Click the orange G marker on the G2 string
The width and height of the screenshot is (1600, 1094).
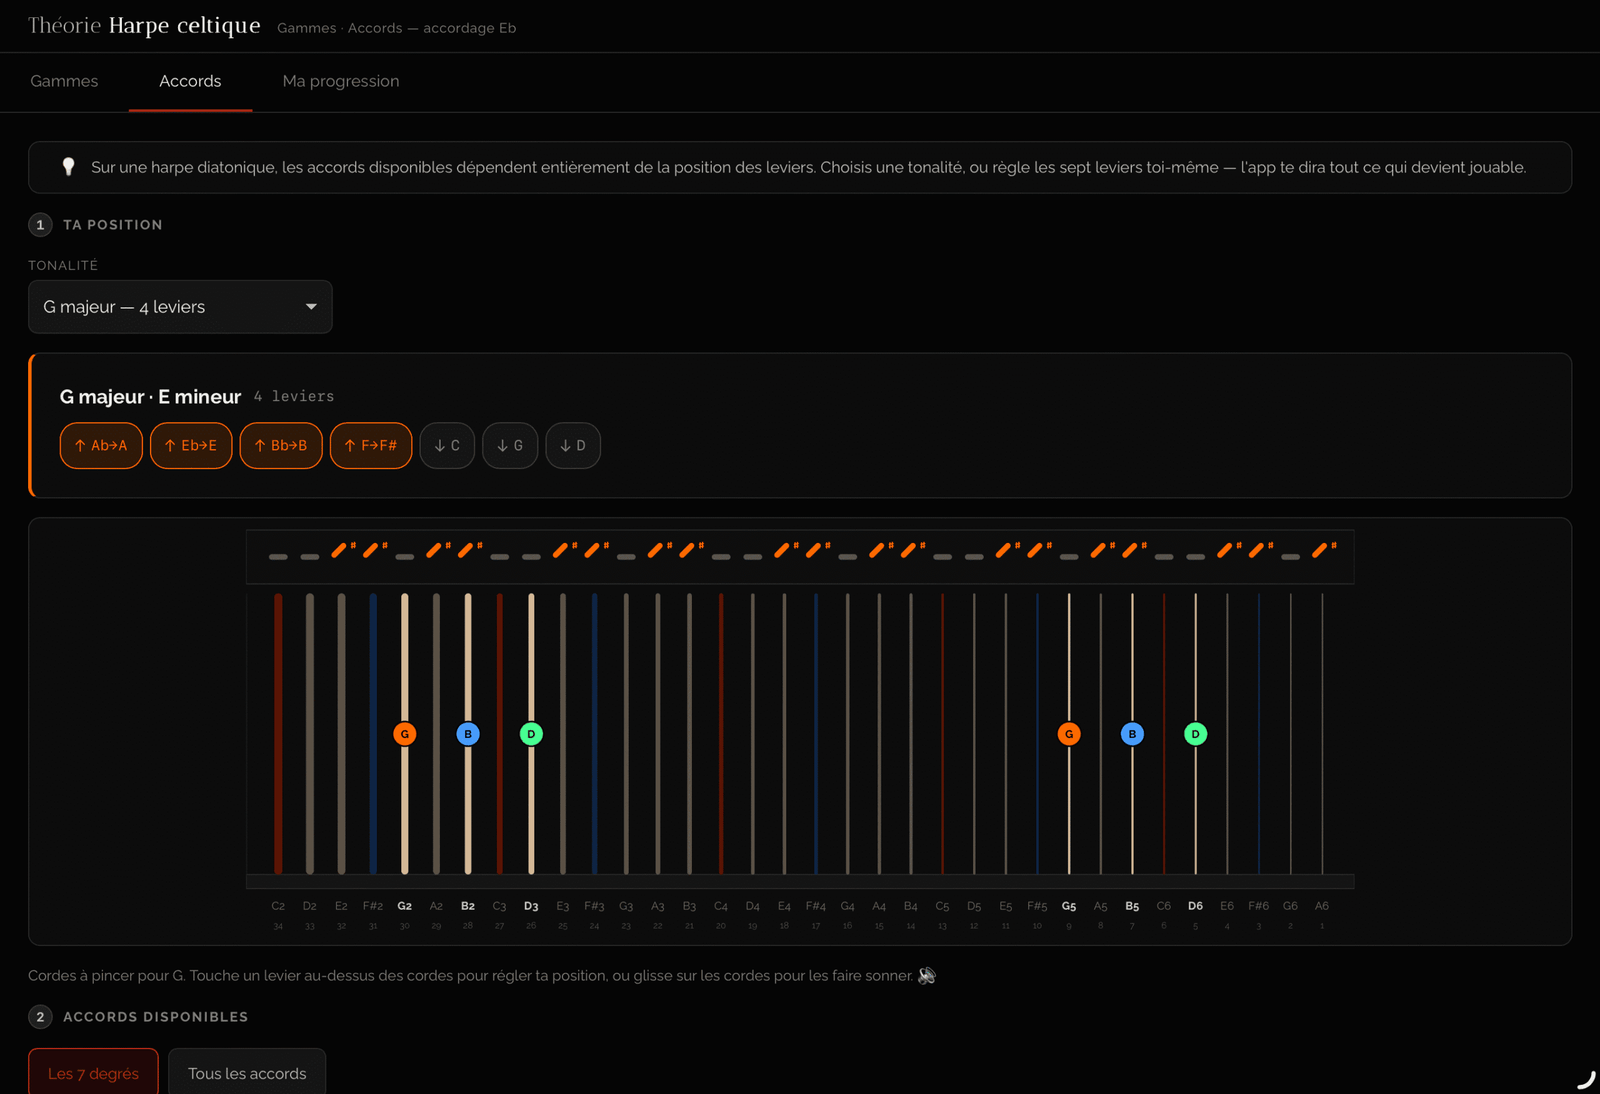point(405,734)
